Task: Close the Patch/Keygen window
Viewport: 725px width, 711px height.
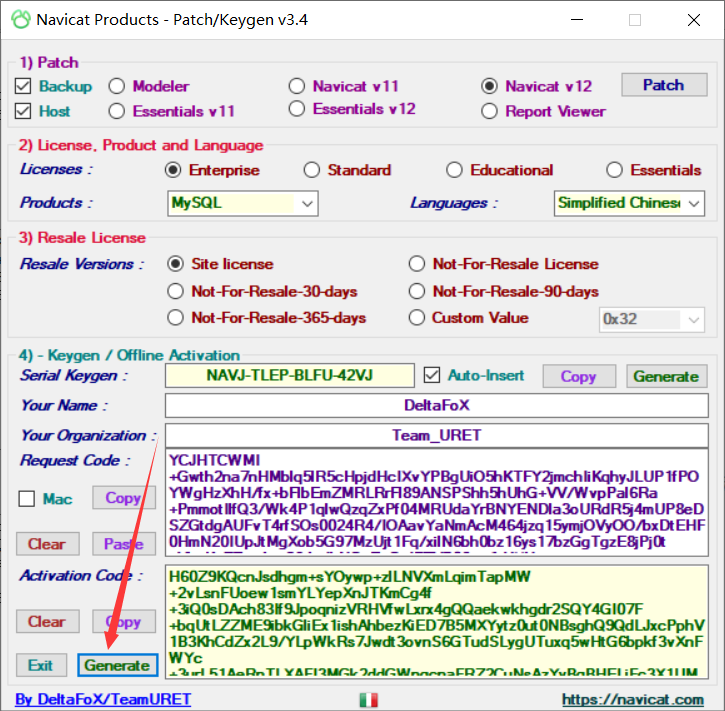Action: pyautogui.click(x=694, y=20)
